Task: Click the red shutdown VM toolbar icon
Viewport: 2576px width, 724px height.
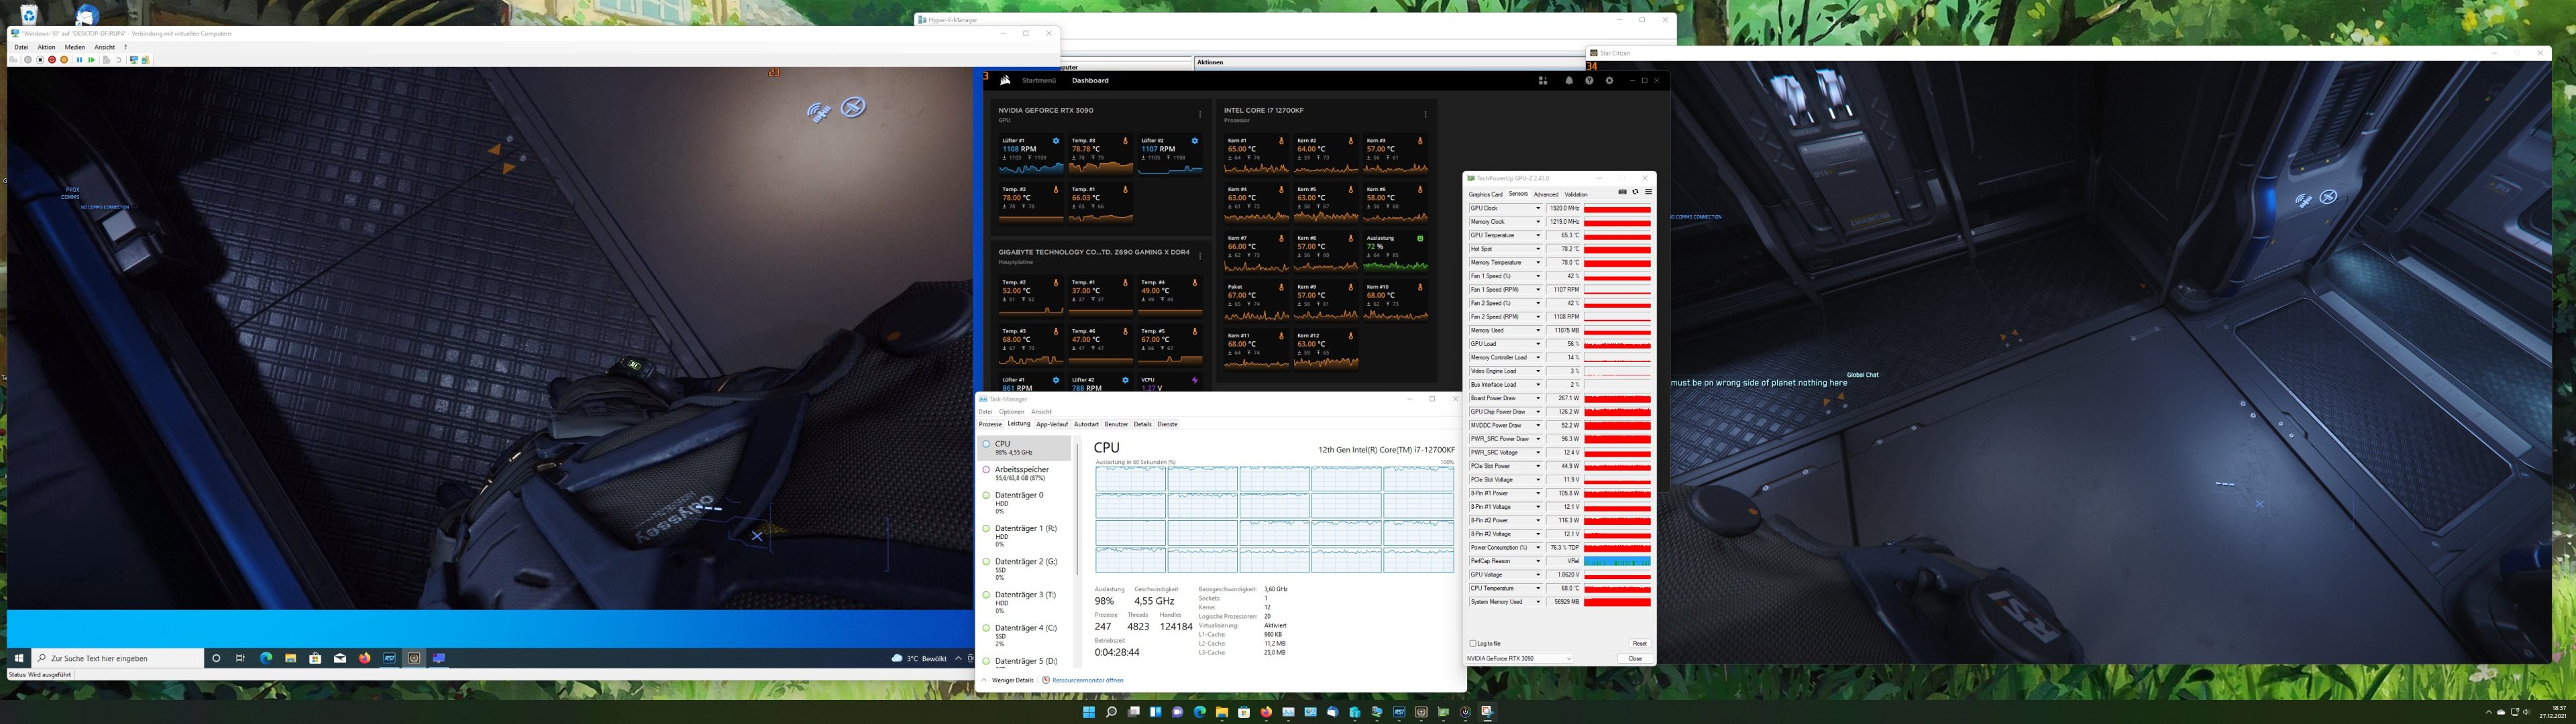Action: pyautogui.click(x=52, y=60)
